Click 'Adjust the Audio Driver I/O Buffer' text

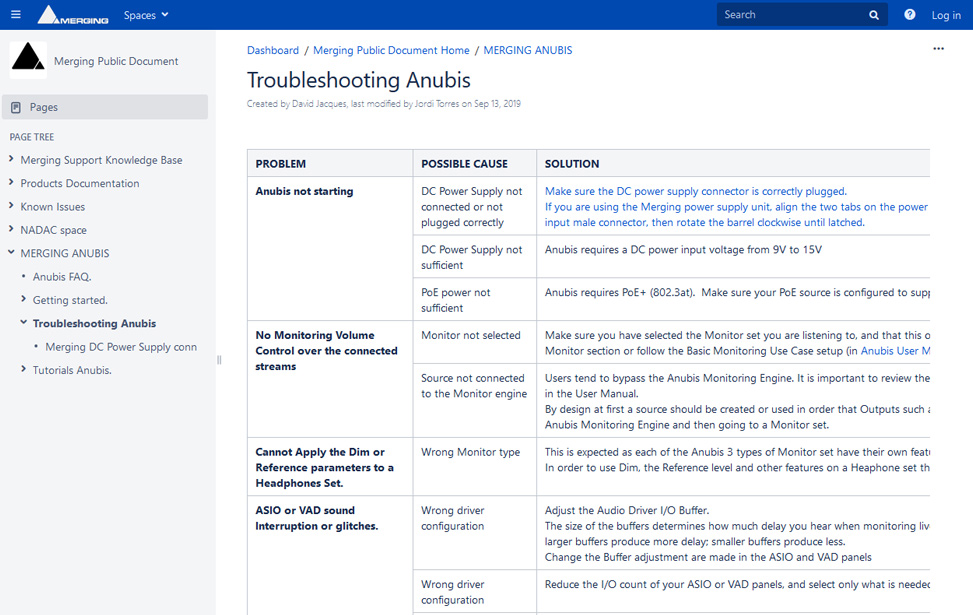point(627,510)
